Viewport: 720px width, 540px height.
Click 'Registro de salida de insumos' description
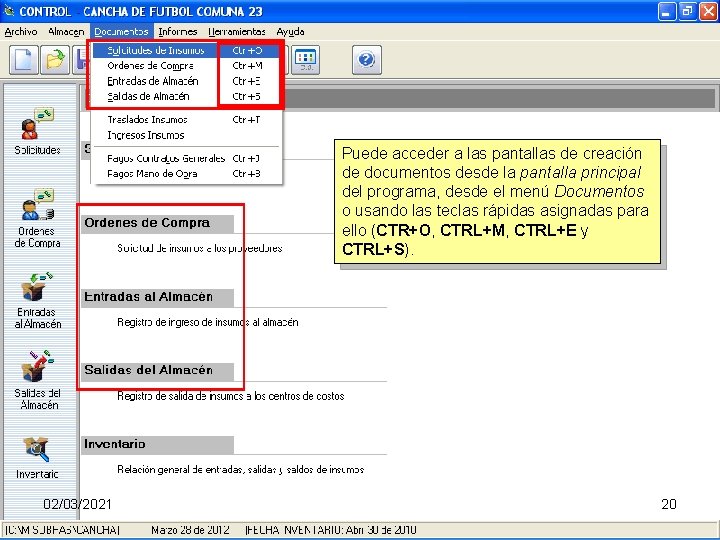(x=231, y=396)
